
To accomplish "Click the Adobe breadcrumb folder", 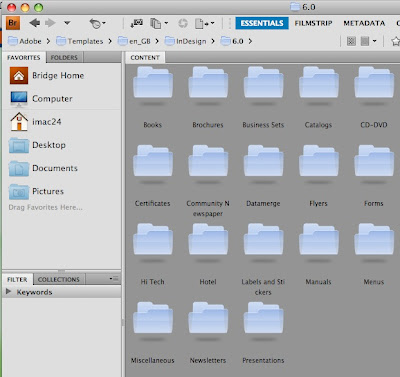I will pos(25,41).
